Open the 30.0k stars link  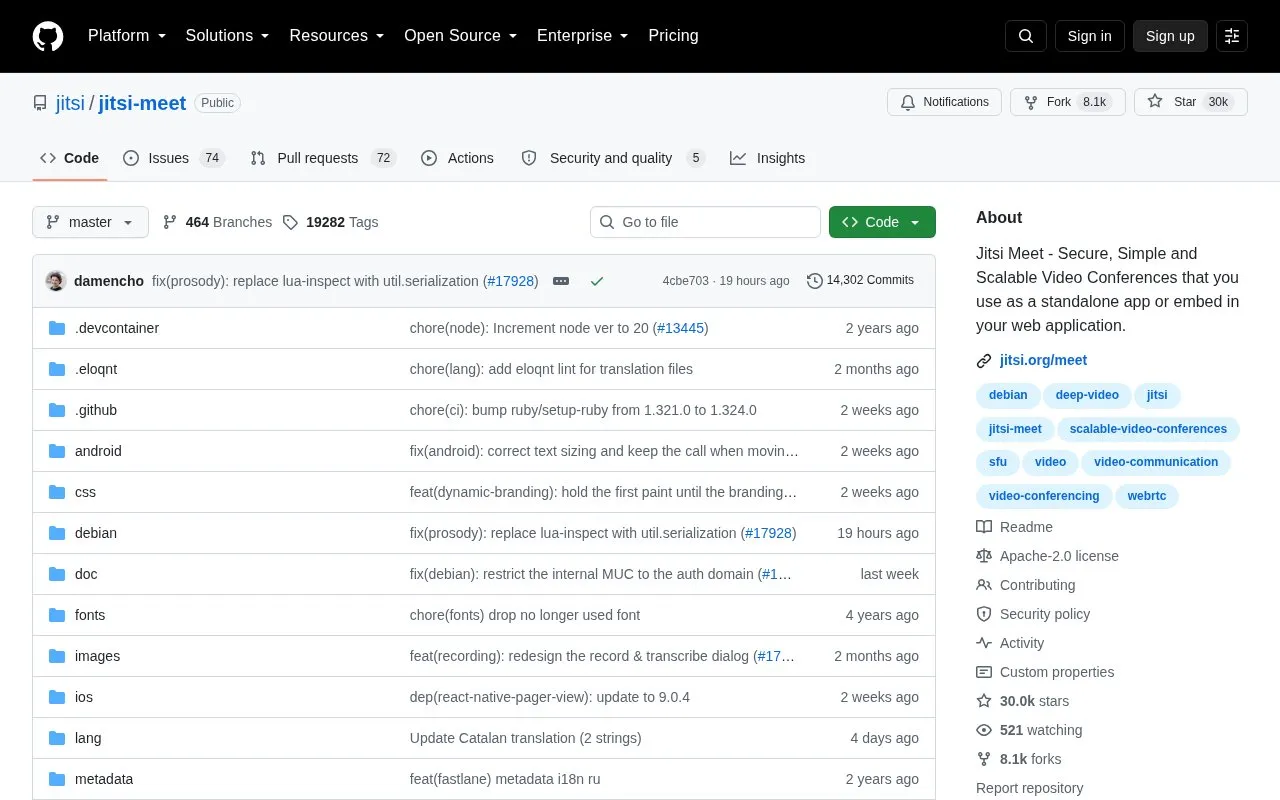1022,701
